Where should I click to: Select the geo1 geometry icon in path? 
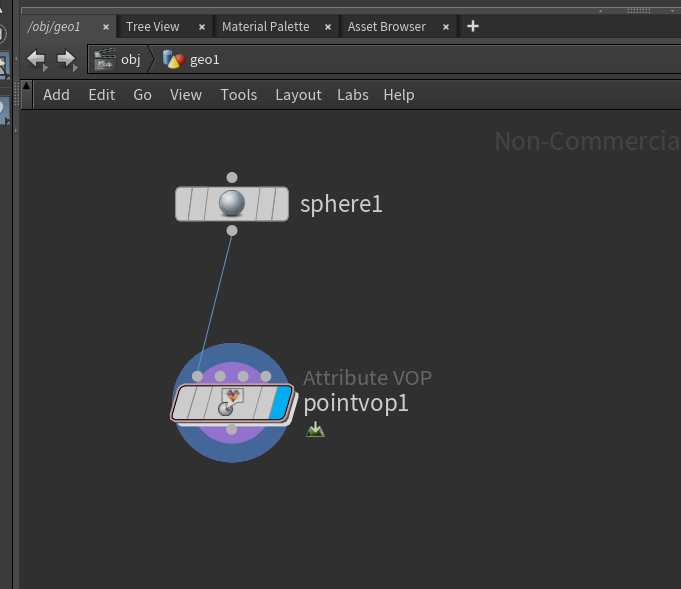[x=174, y=60]
